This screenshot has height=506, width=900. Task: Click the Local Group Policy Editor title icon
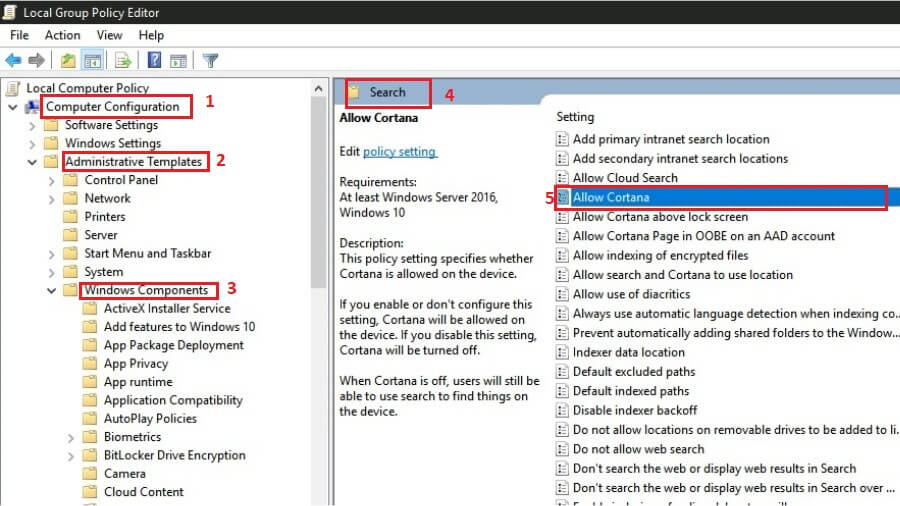[9, 12]
